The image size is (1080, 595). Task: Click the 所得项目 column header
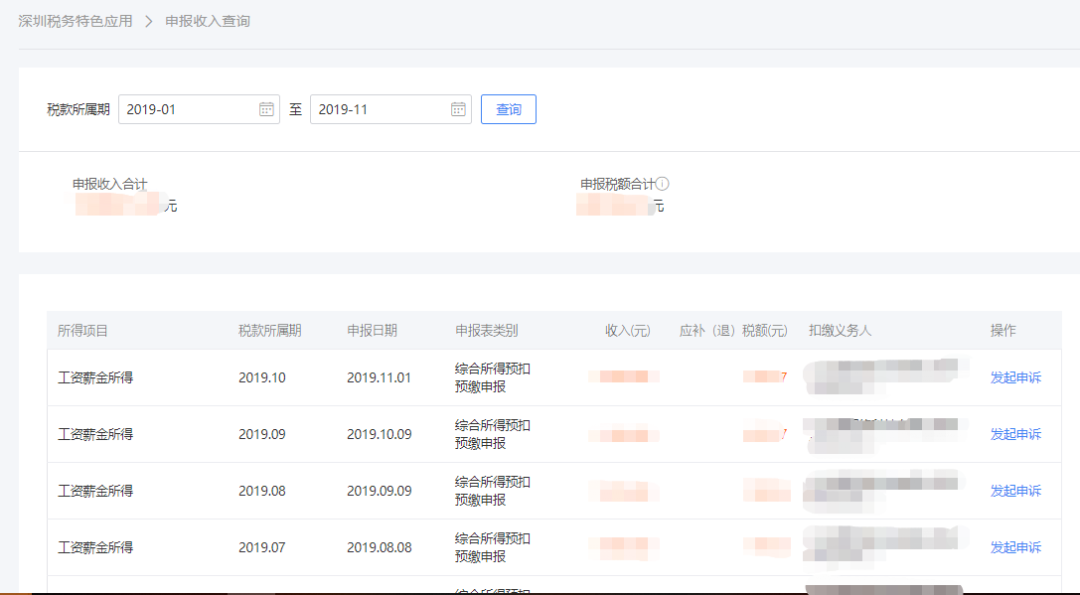coord(83,330)
